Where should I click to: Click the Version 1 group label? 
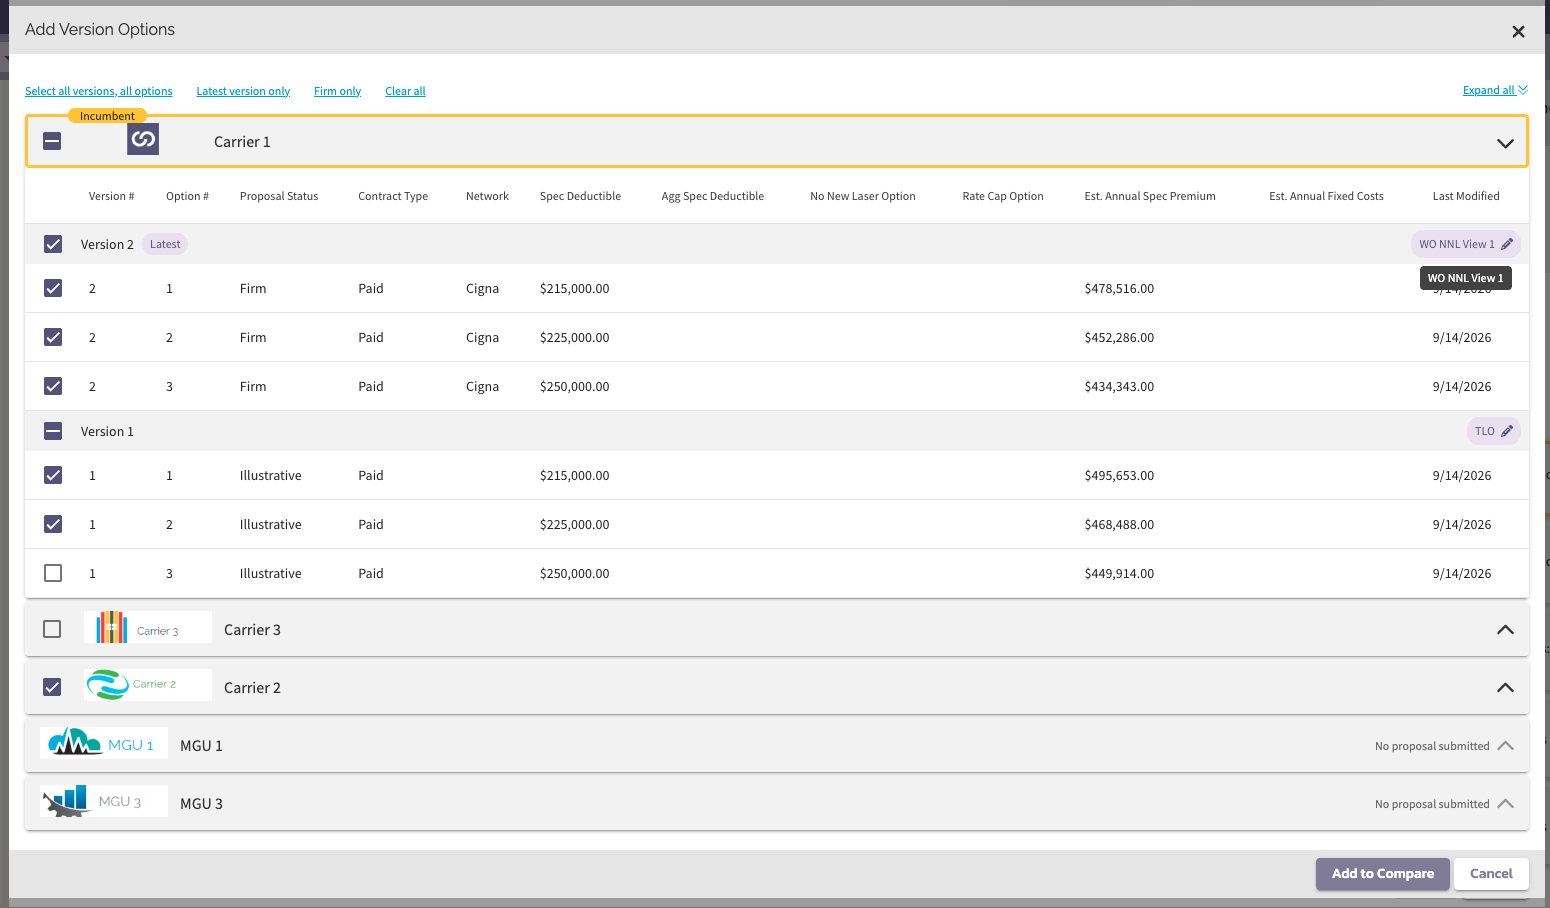click(107, 431)
